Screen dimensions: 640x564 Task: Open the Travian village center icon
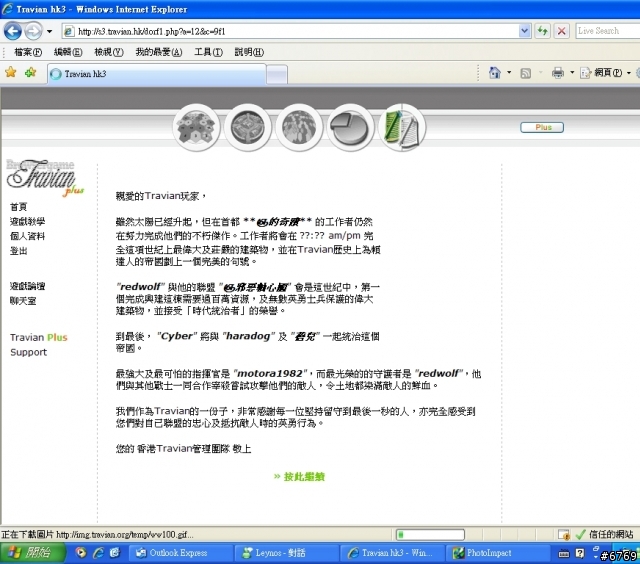point(248,127)
